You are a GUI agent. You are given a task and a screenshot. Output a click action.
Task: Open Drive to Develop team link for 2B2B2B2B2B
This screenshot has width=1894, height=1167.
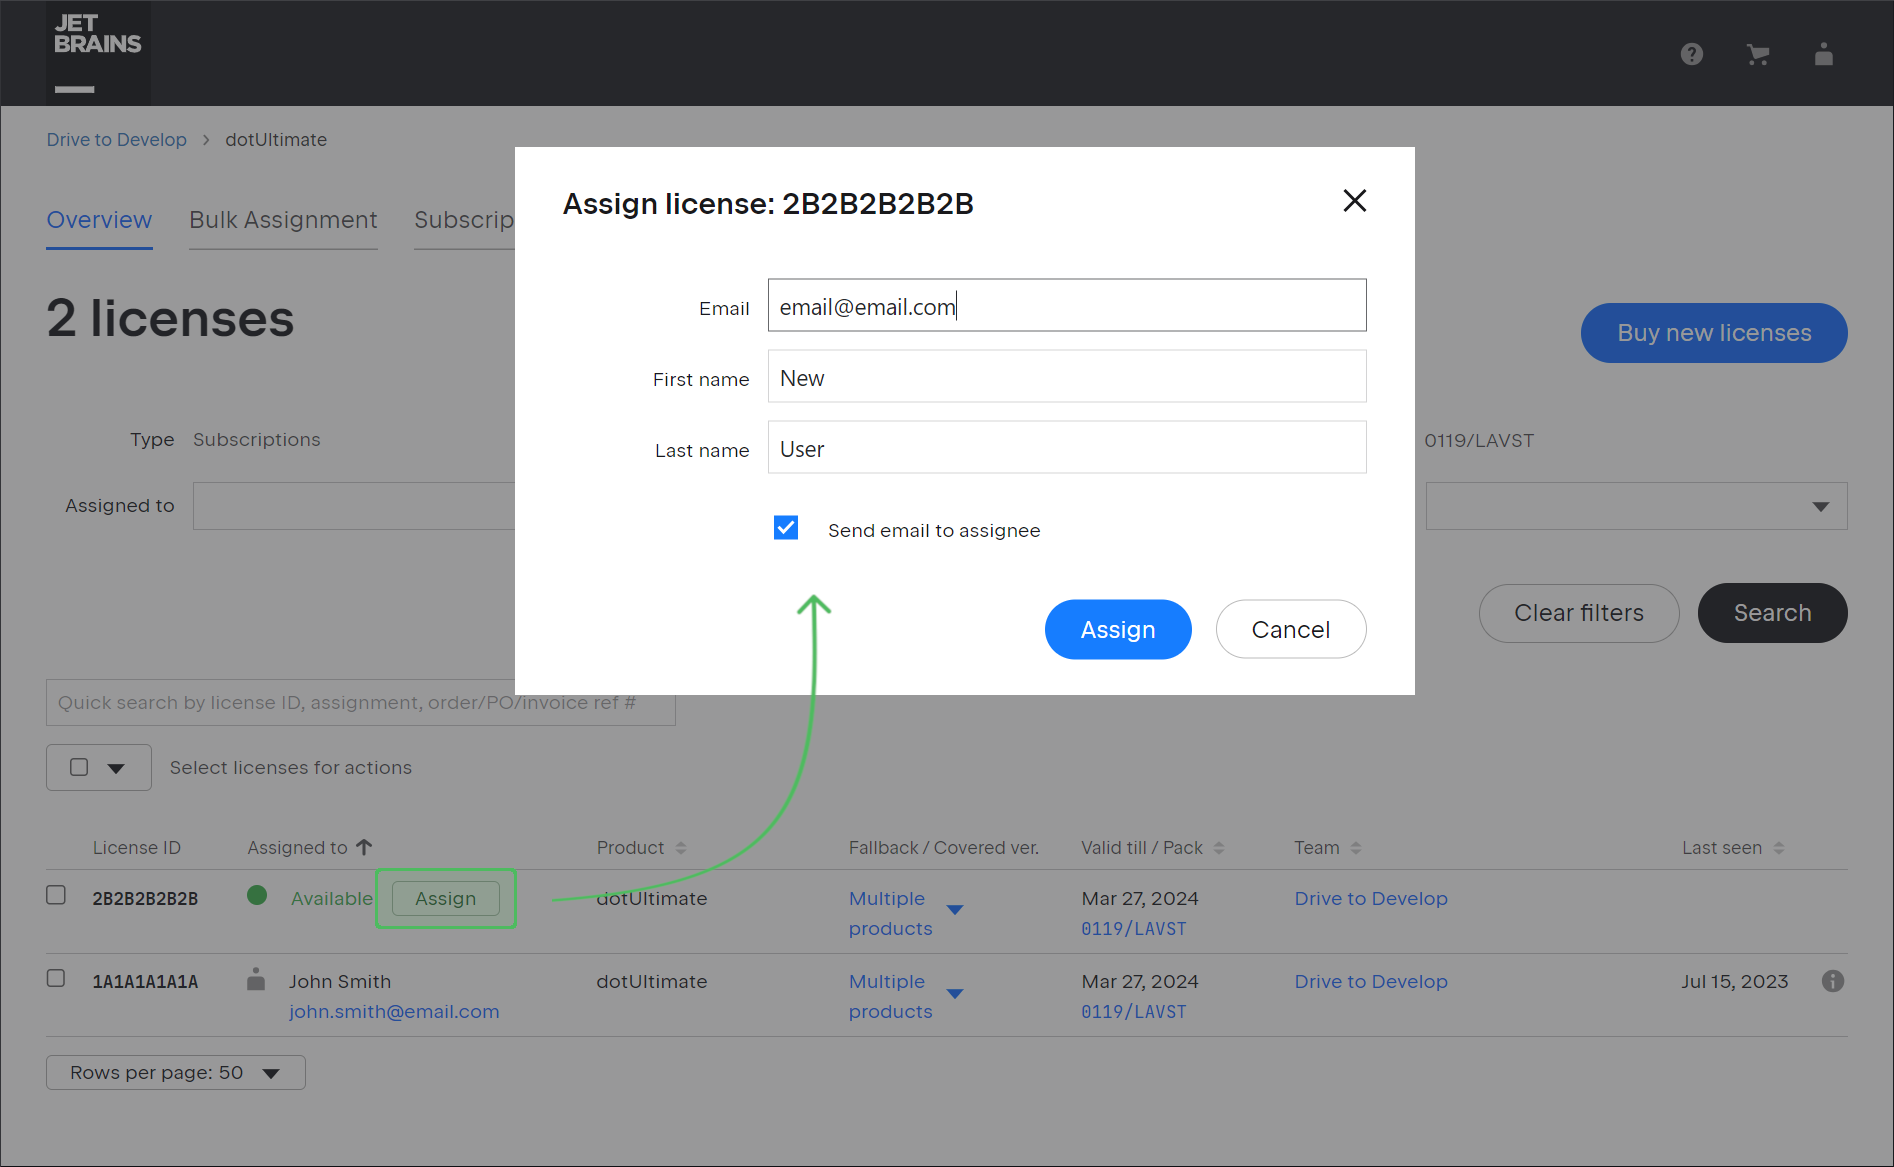1371,898
